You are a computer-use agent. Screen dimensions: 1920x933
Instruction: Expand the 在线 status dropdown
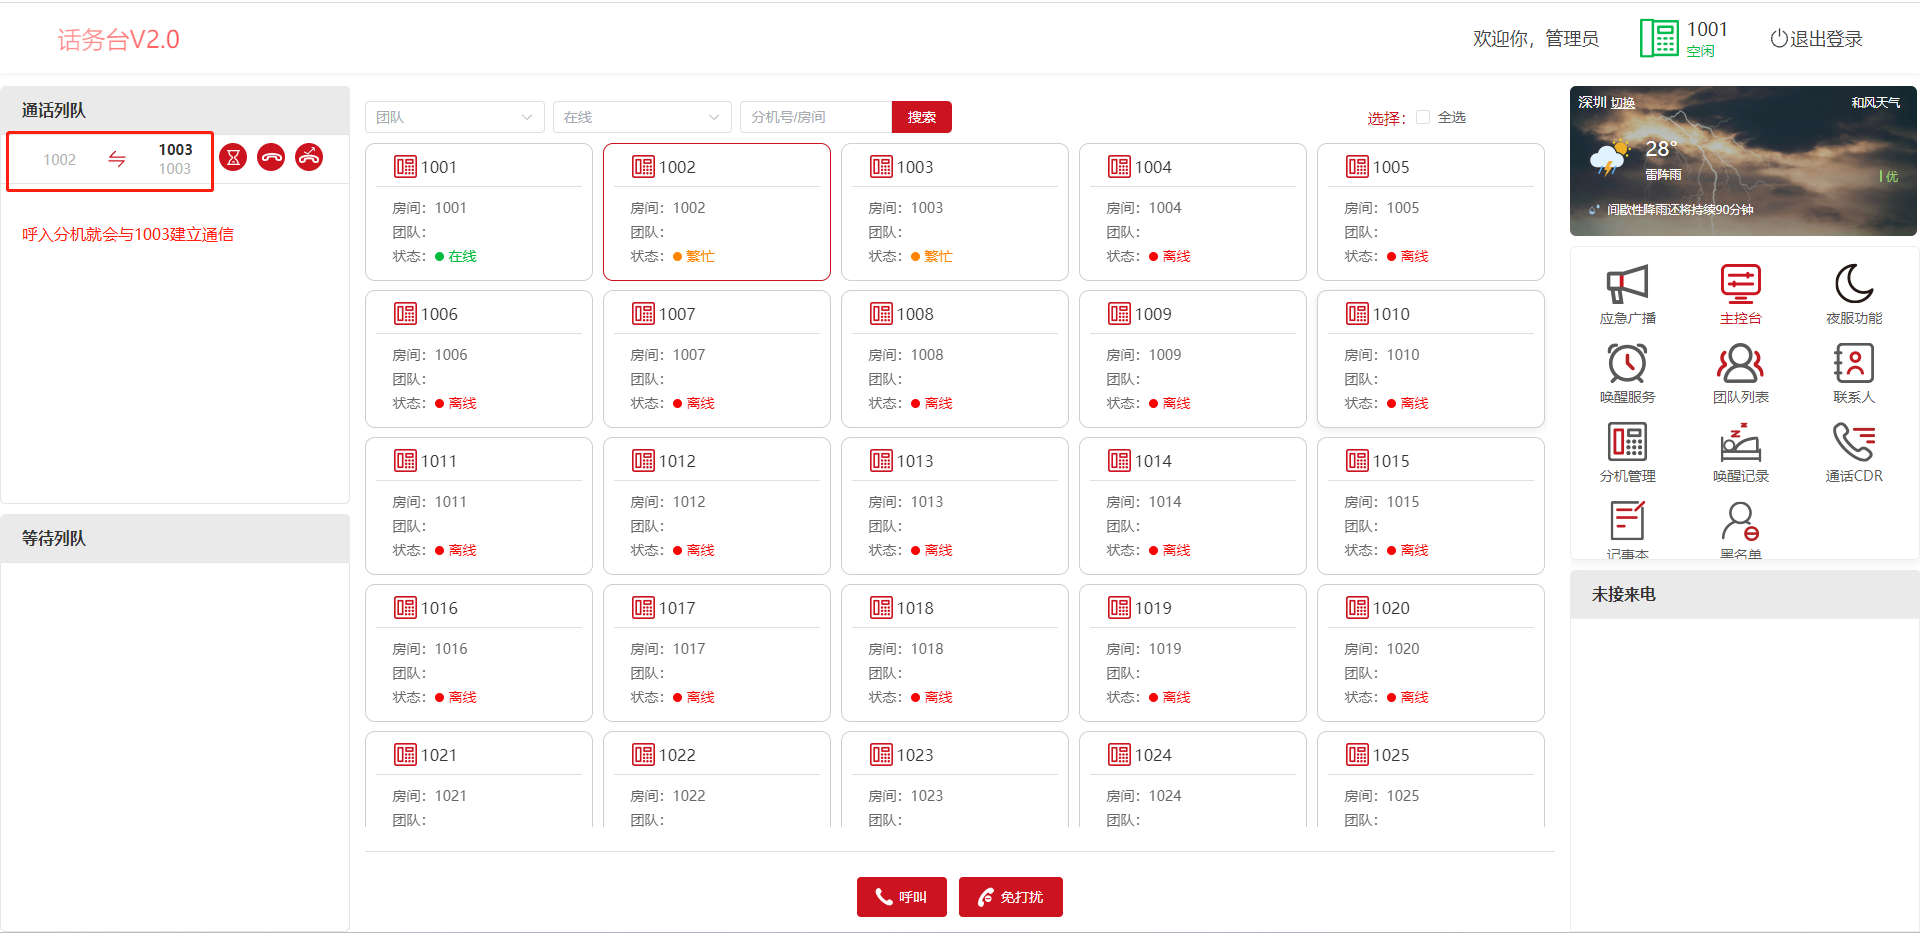[x=641, y=117]
